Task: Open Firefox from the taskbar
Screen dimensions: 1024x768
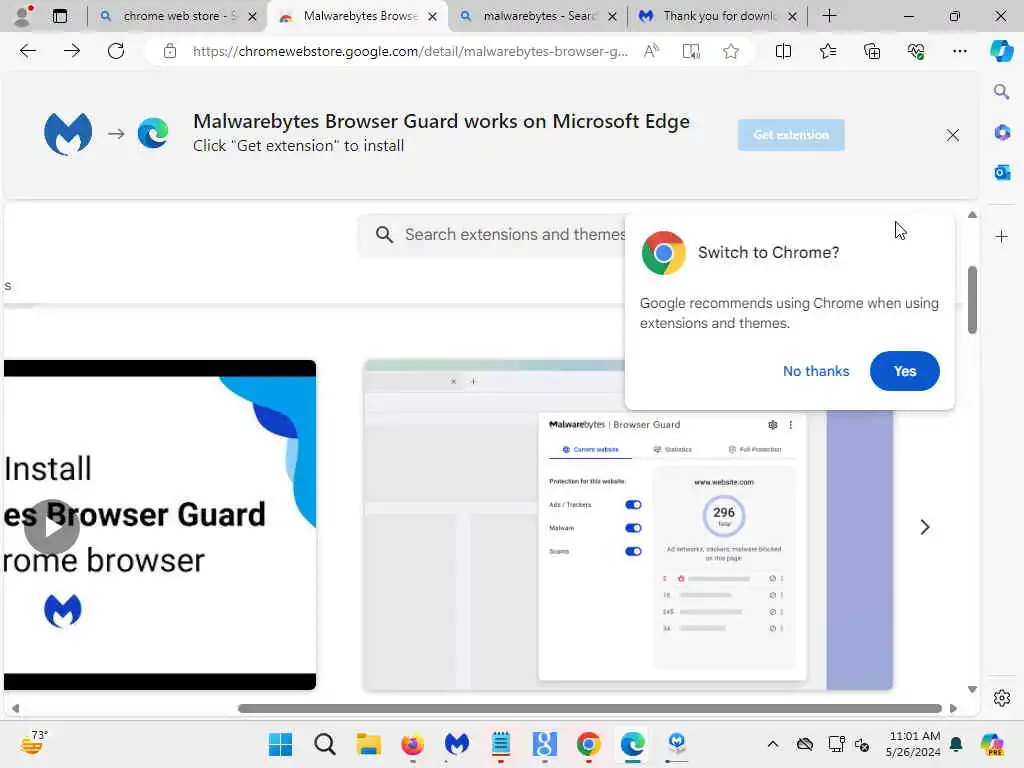Action: (412, 744)
